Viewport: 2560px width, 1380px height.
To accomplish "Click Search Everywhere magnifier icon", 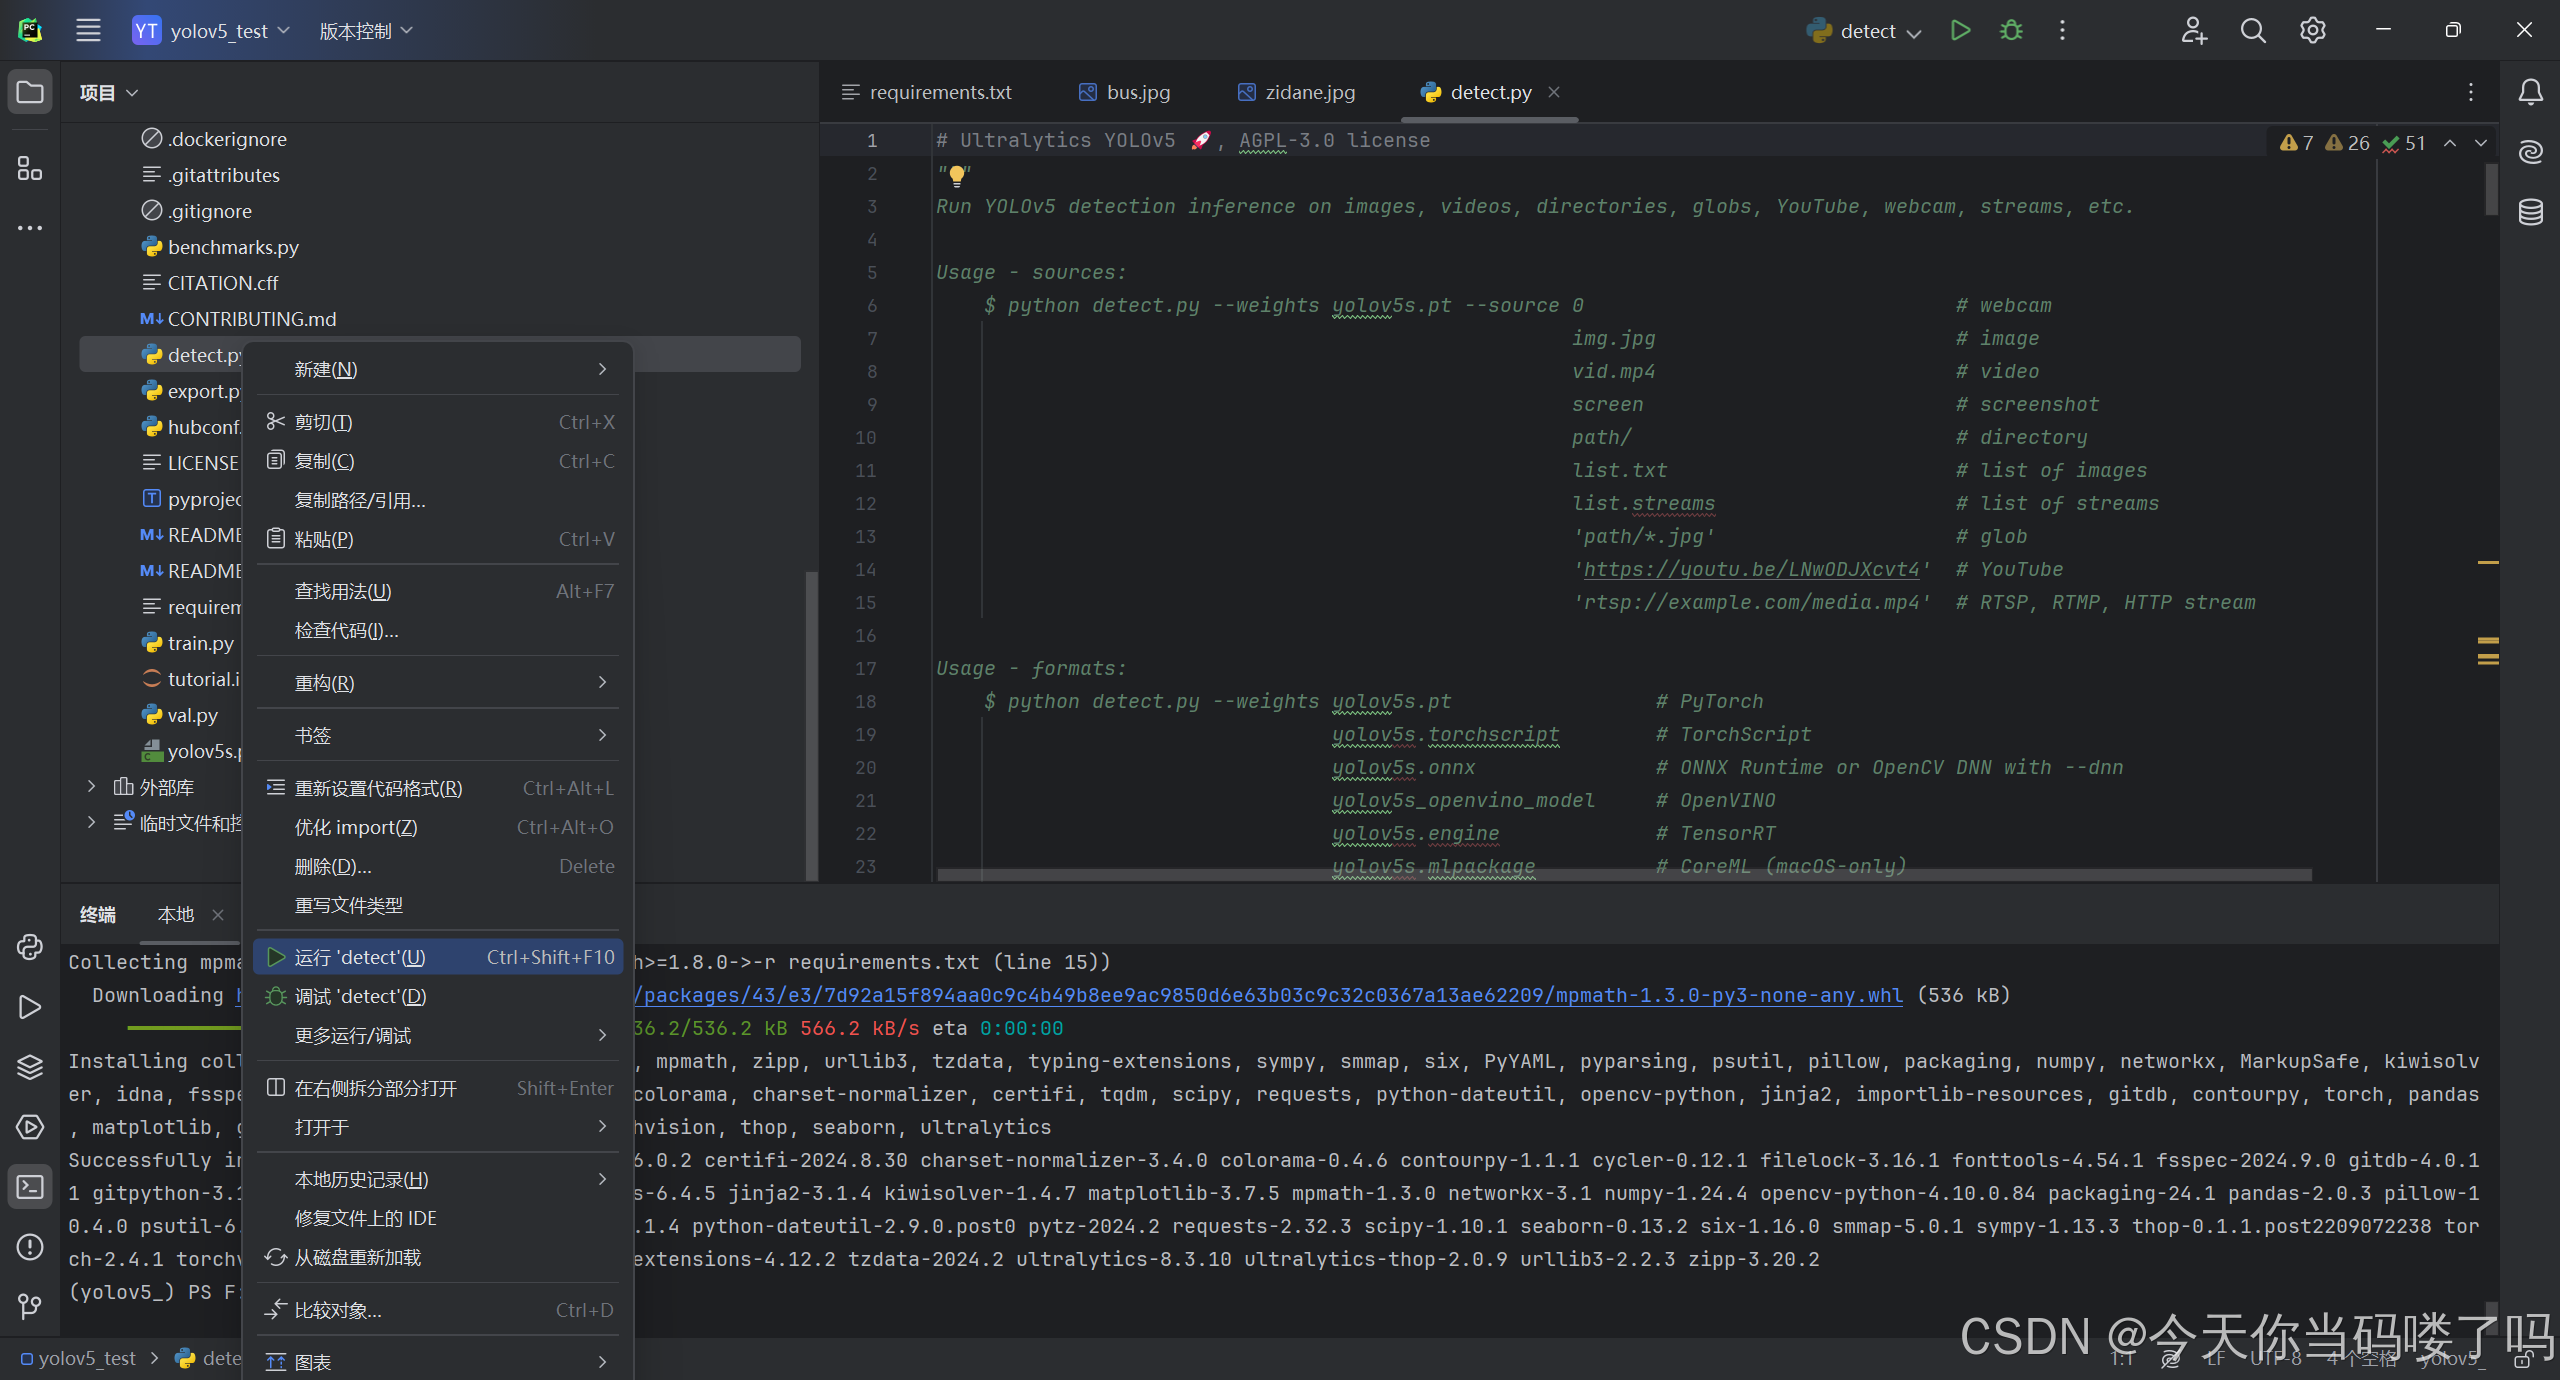I will [x=2253, y=31].
